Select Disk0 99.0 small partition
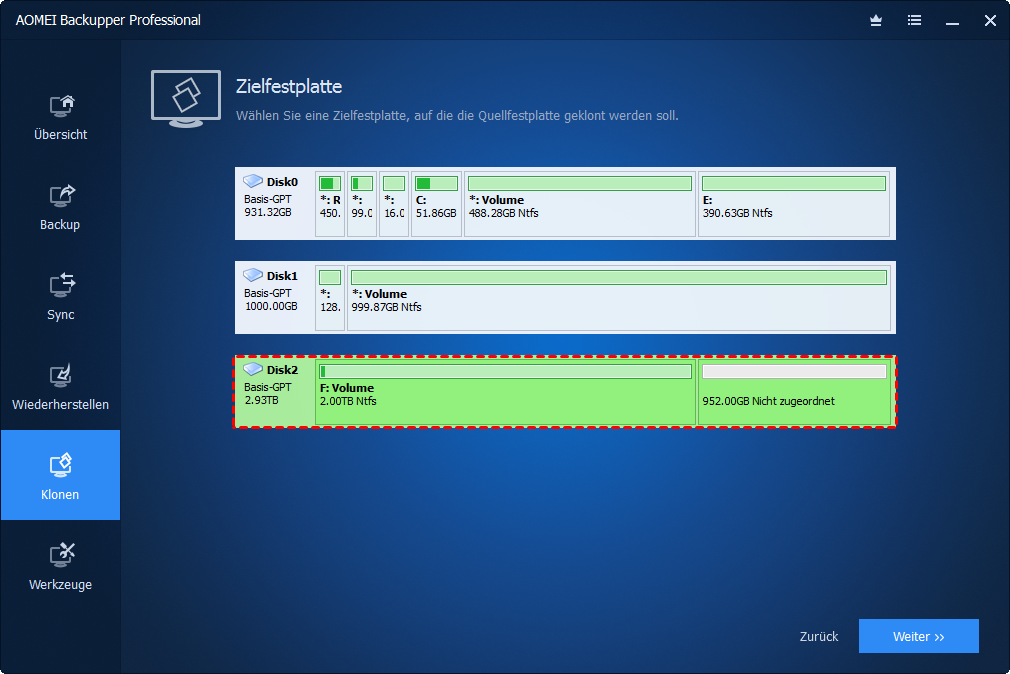 [x=362, y=204]
